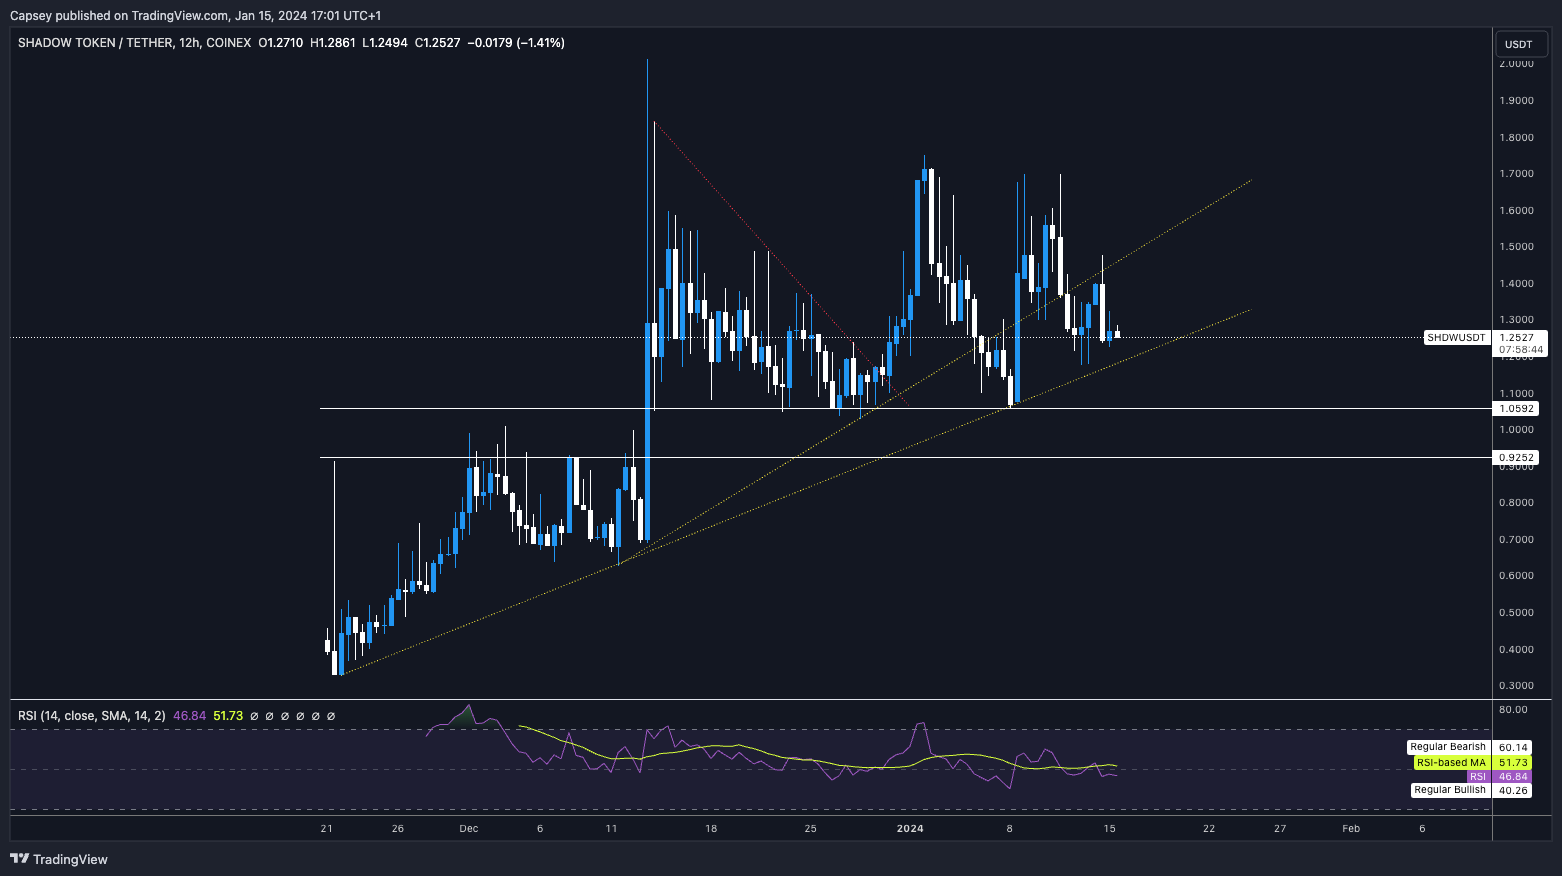Click the purple 46.84 value in RSI legend
Screen dimensions: 1562x876
[x=190, y=716]
